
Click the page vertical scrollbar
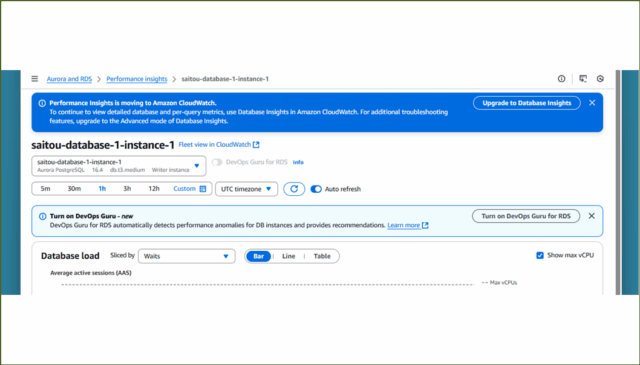(x=618, y=182)
